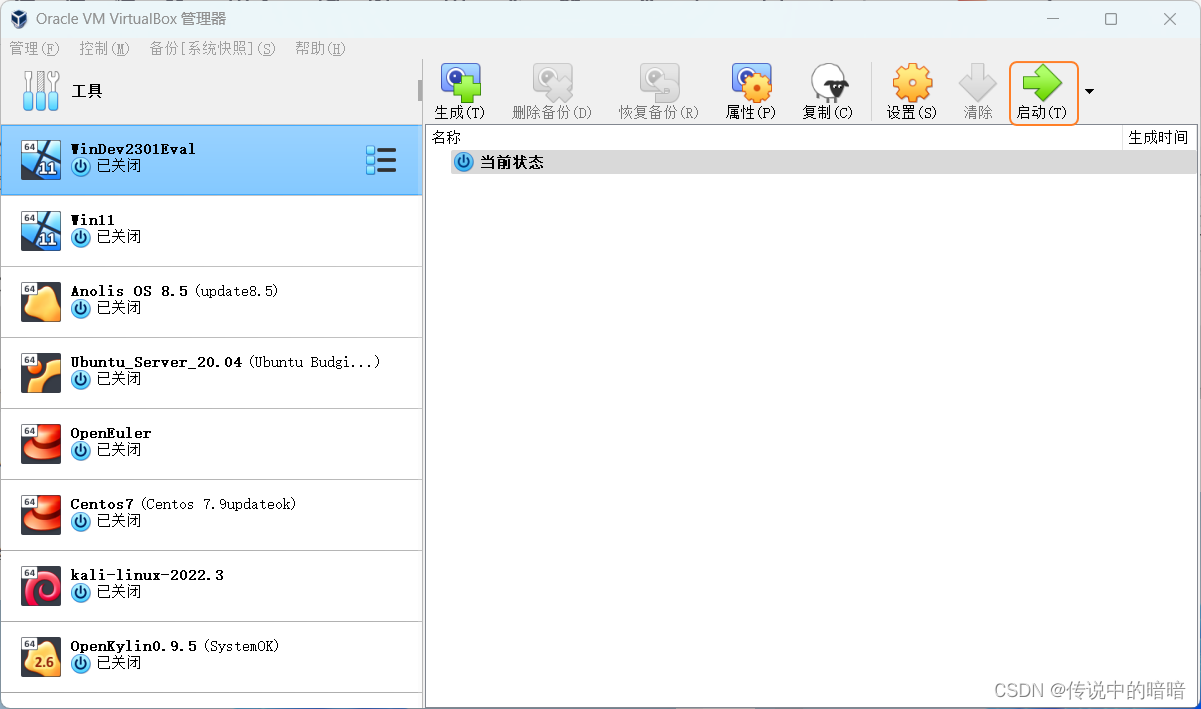Expand the 启动 start mode dropdown arrow
This screenshot has width=1201, height=709.
click(x=1089, y=92)
